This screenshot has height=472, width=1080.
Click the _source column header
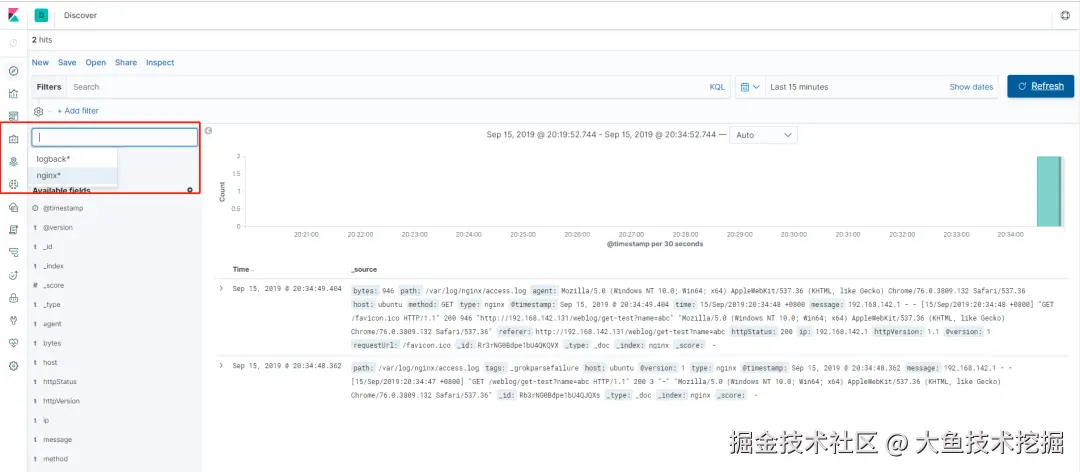[x=364, y=269]
